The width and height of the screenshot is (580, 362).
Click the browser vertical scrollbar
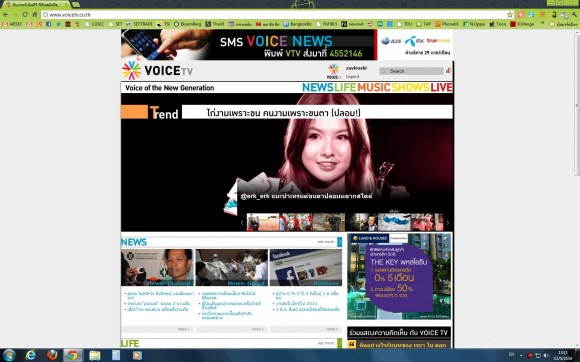577,104
